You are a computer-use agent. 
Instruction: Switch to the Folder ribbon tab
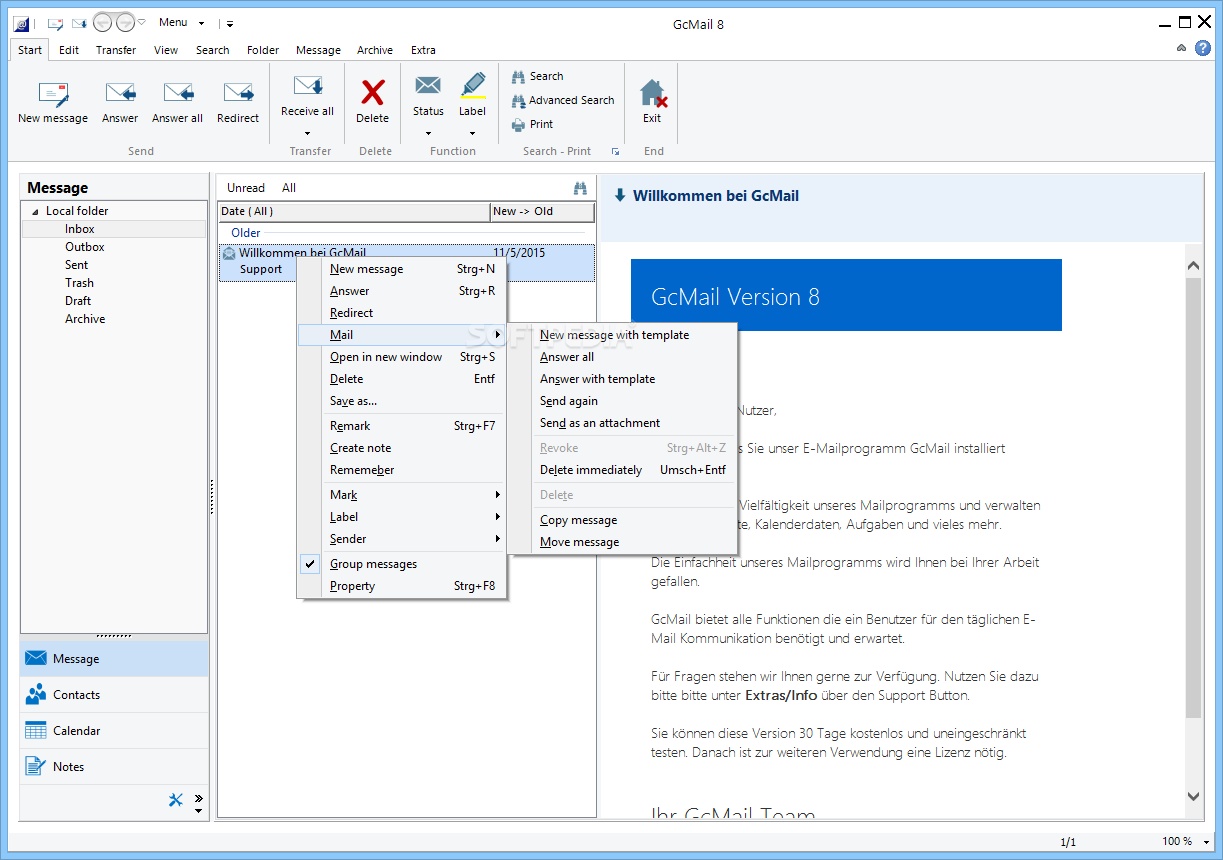click(x=263, y=50)
